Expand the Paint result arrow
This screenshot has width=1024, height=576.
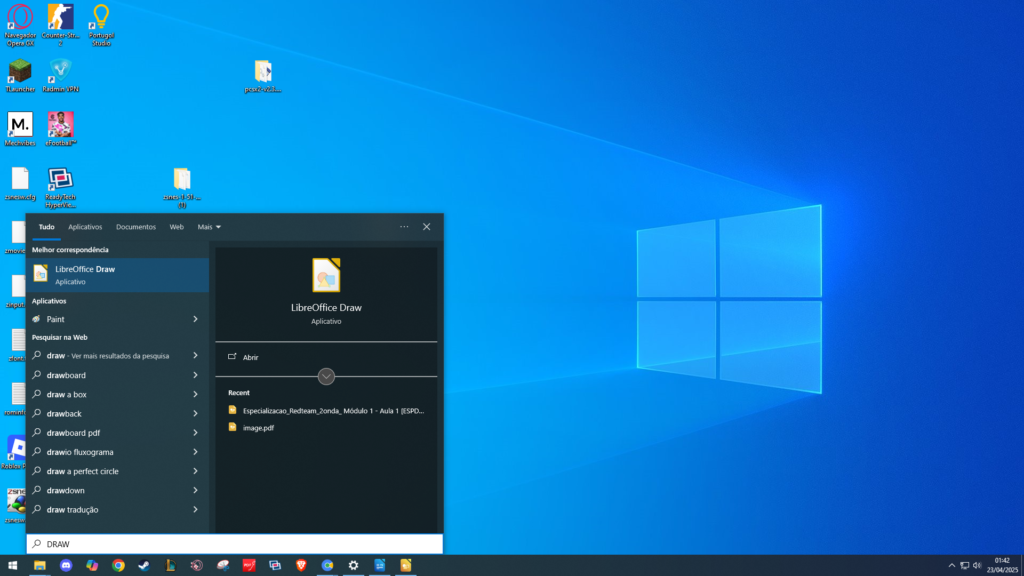(x=195, y=319)
